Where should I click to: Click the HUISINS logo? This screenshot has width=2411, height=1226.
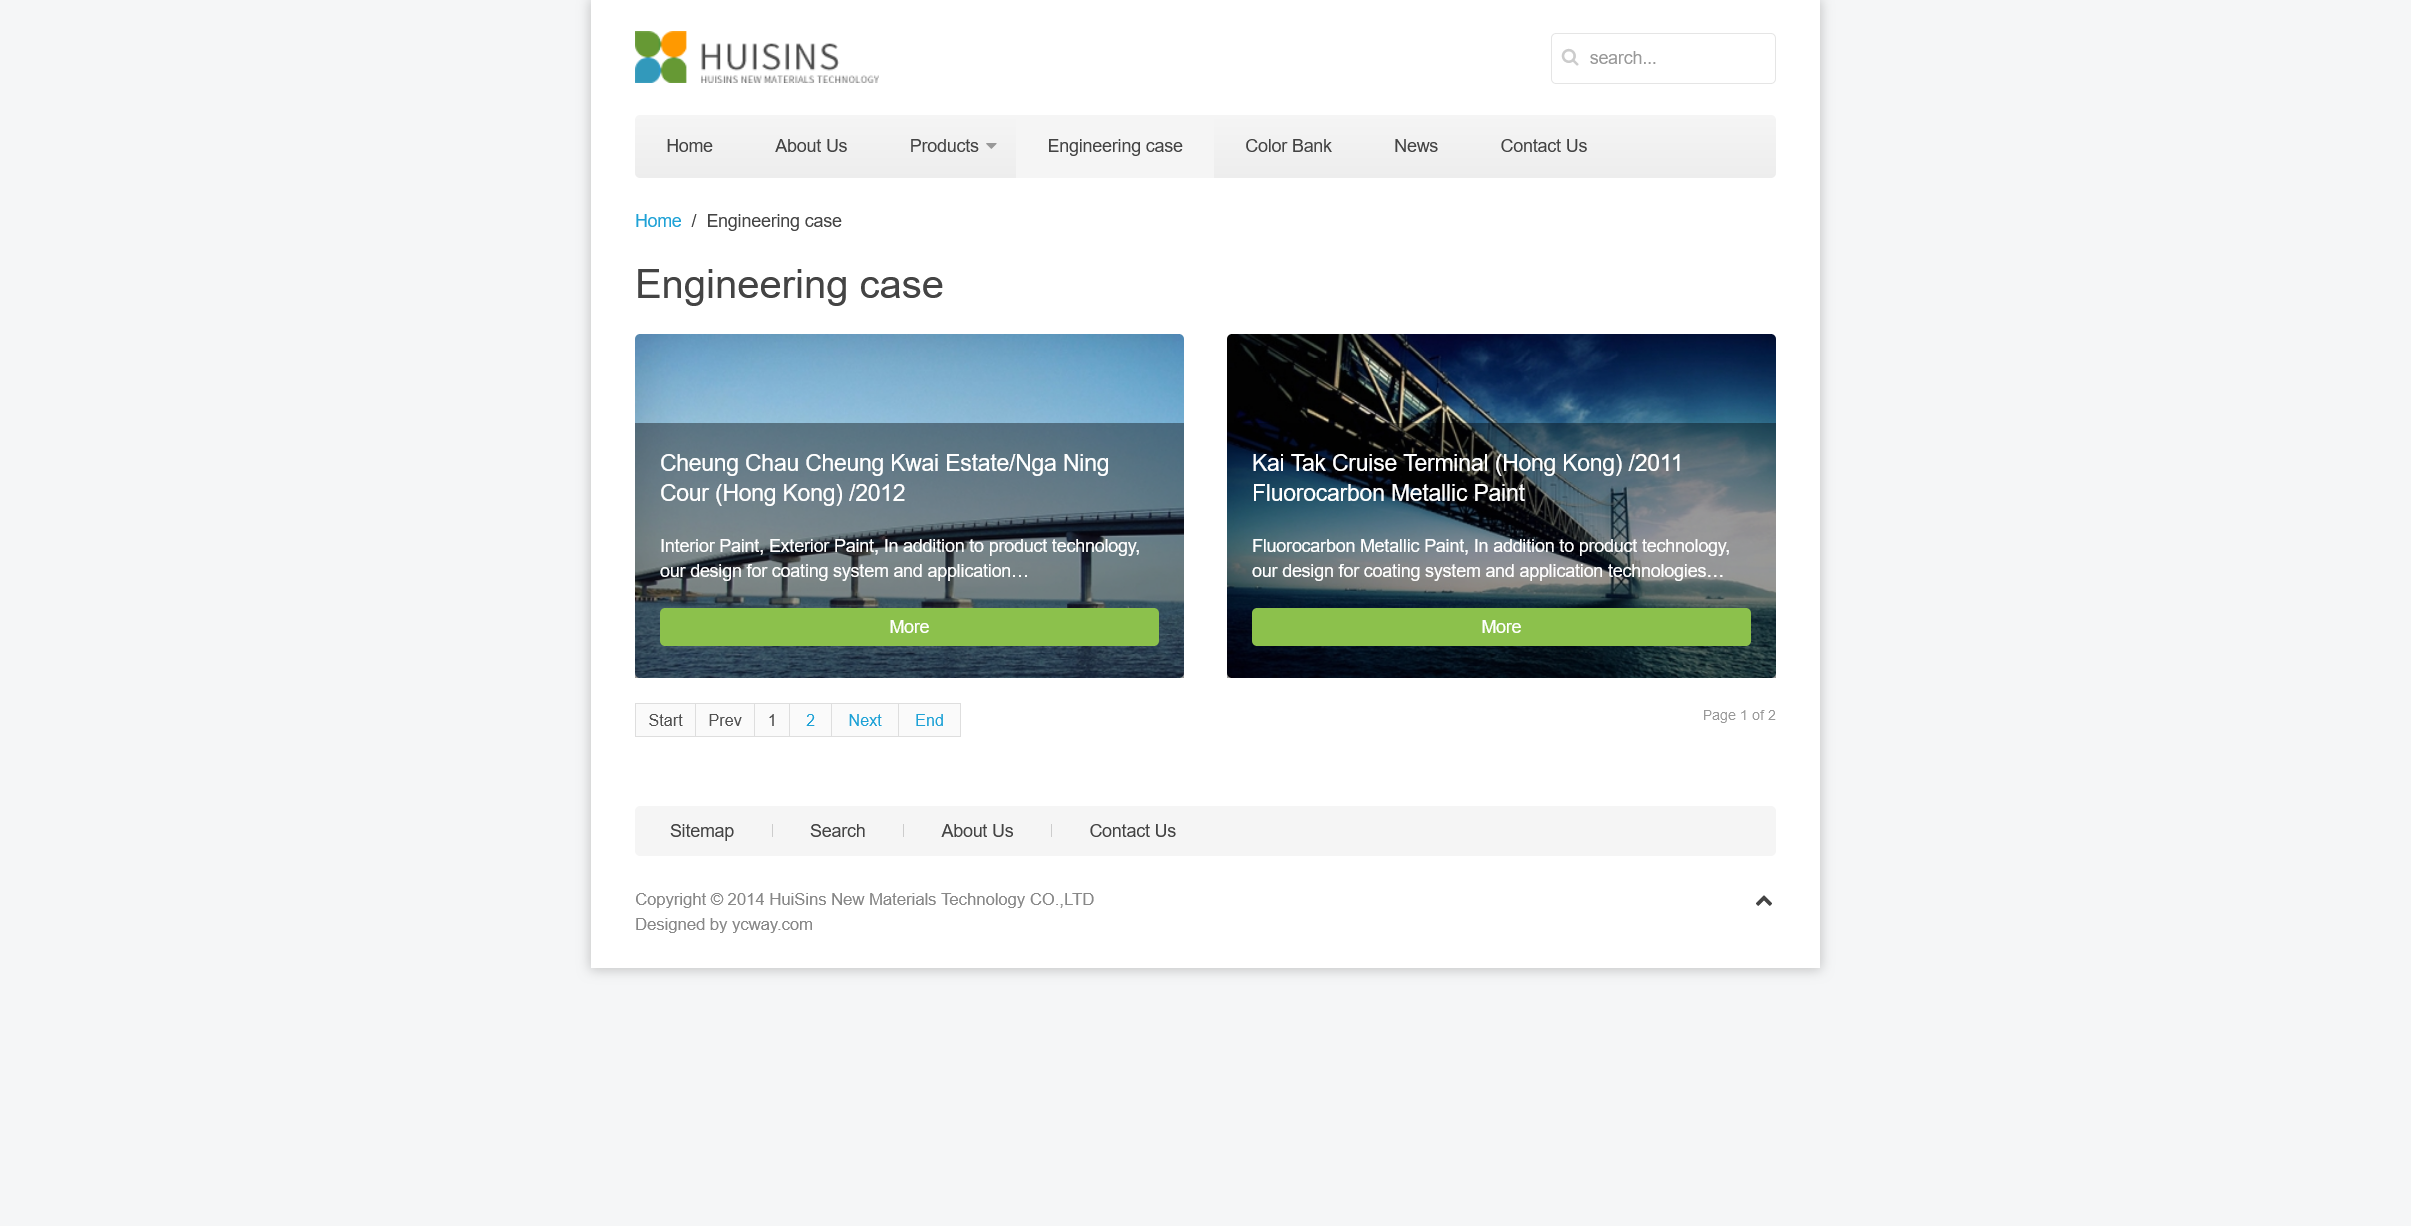[757, 58]
